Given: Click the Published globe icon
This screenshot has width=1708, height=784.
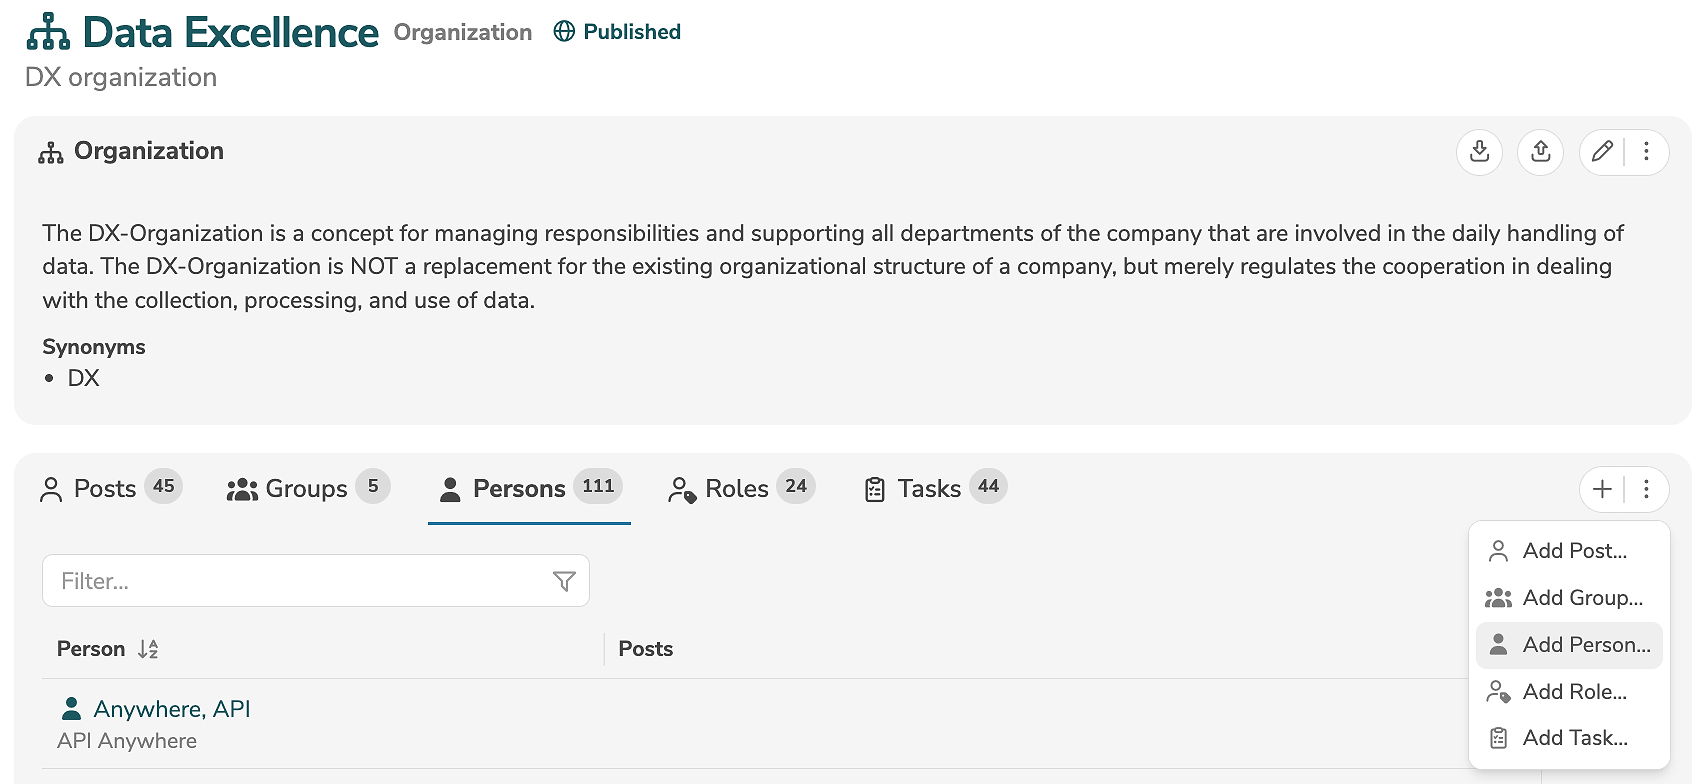Looking at the screenshot, I should click(564, 32).
